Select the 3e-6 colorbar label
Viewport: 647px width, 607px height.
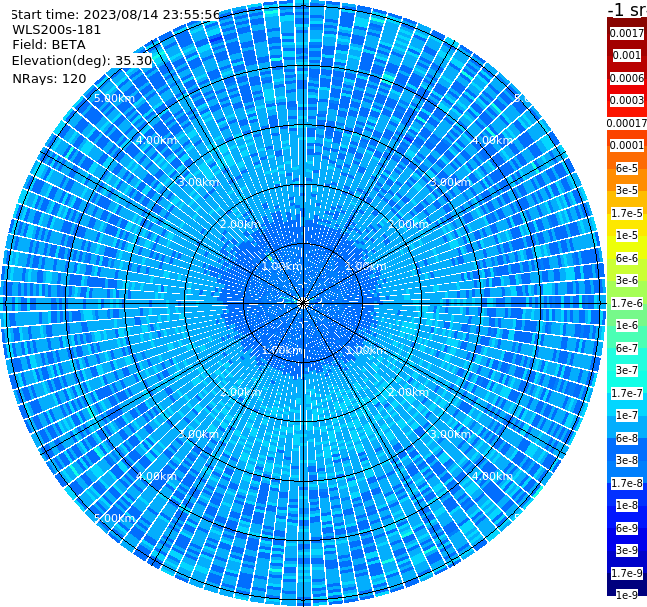(627, 280)
